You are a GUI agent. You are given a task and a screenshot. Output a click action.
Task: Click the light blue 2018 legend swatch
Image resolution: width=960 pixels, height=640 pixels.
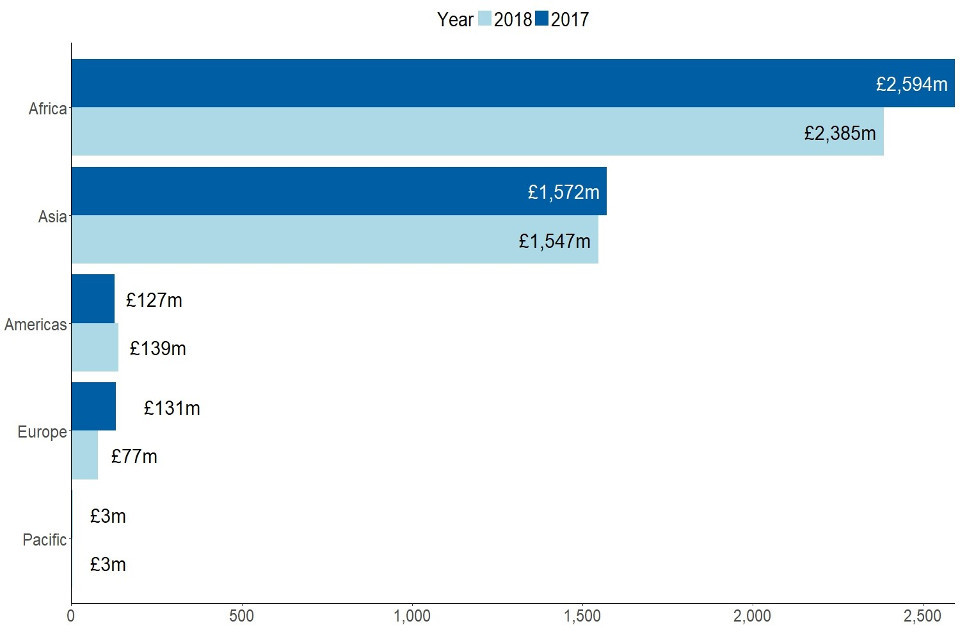484,19
